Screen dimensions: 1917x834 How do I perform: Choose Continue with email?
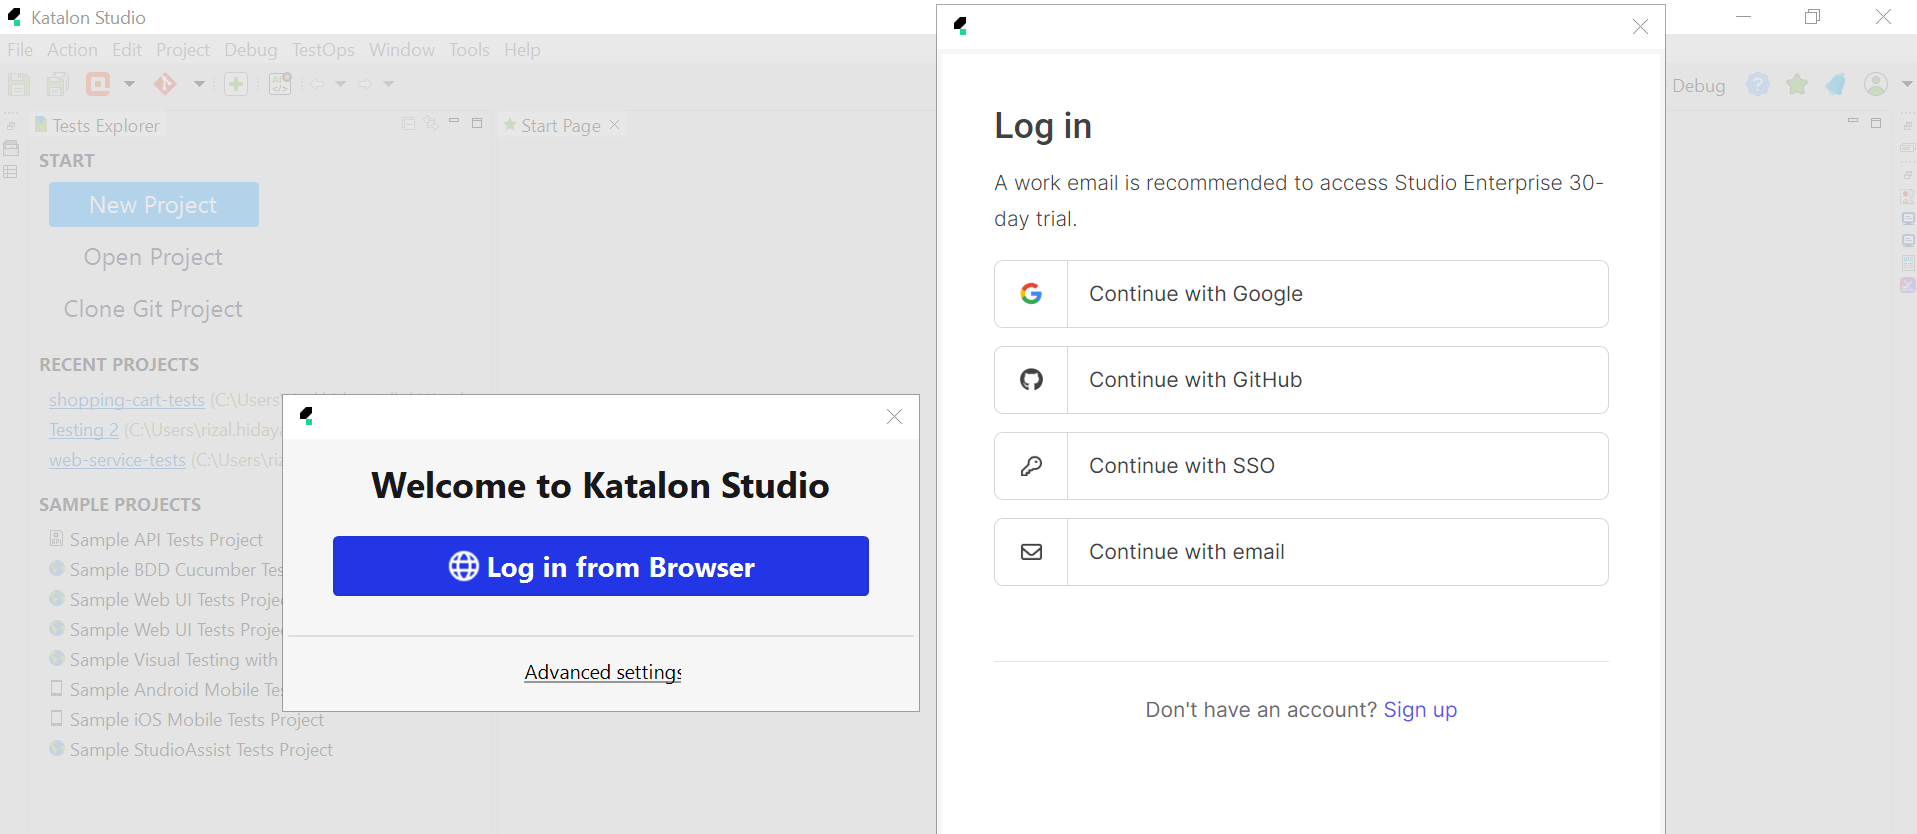pos(1301,552)
